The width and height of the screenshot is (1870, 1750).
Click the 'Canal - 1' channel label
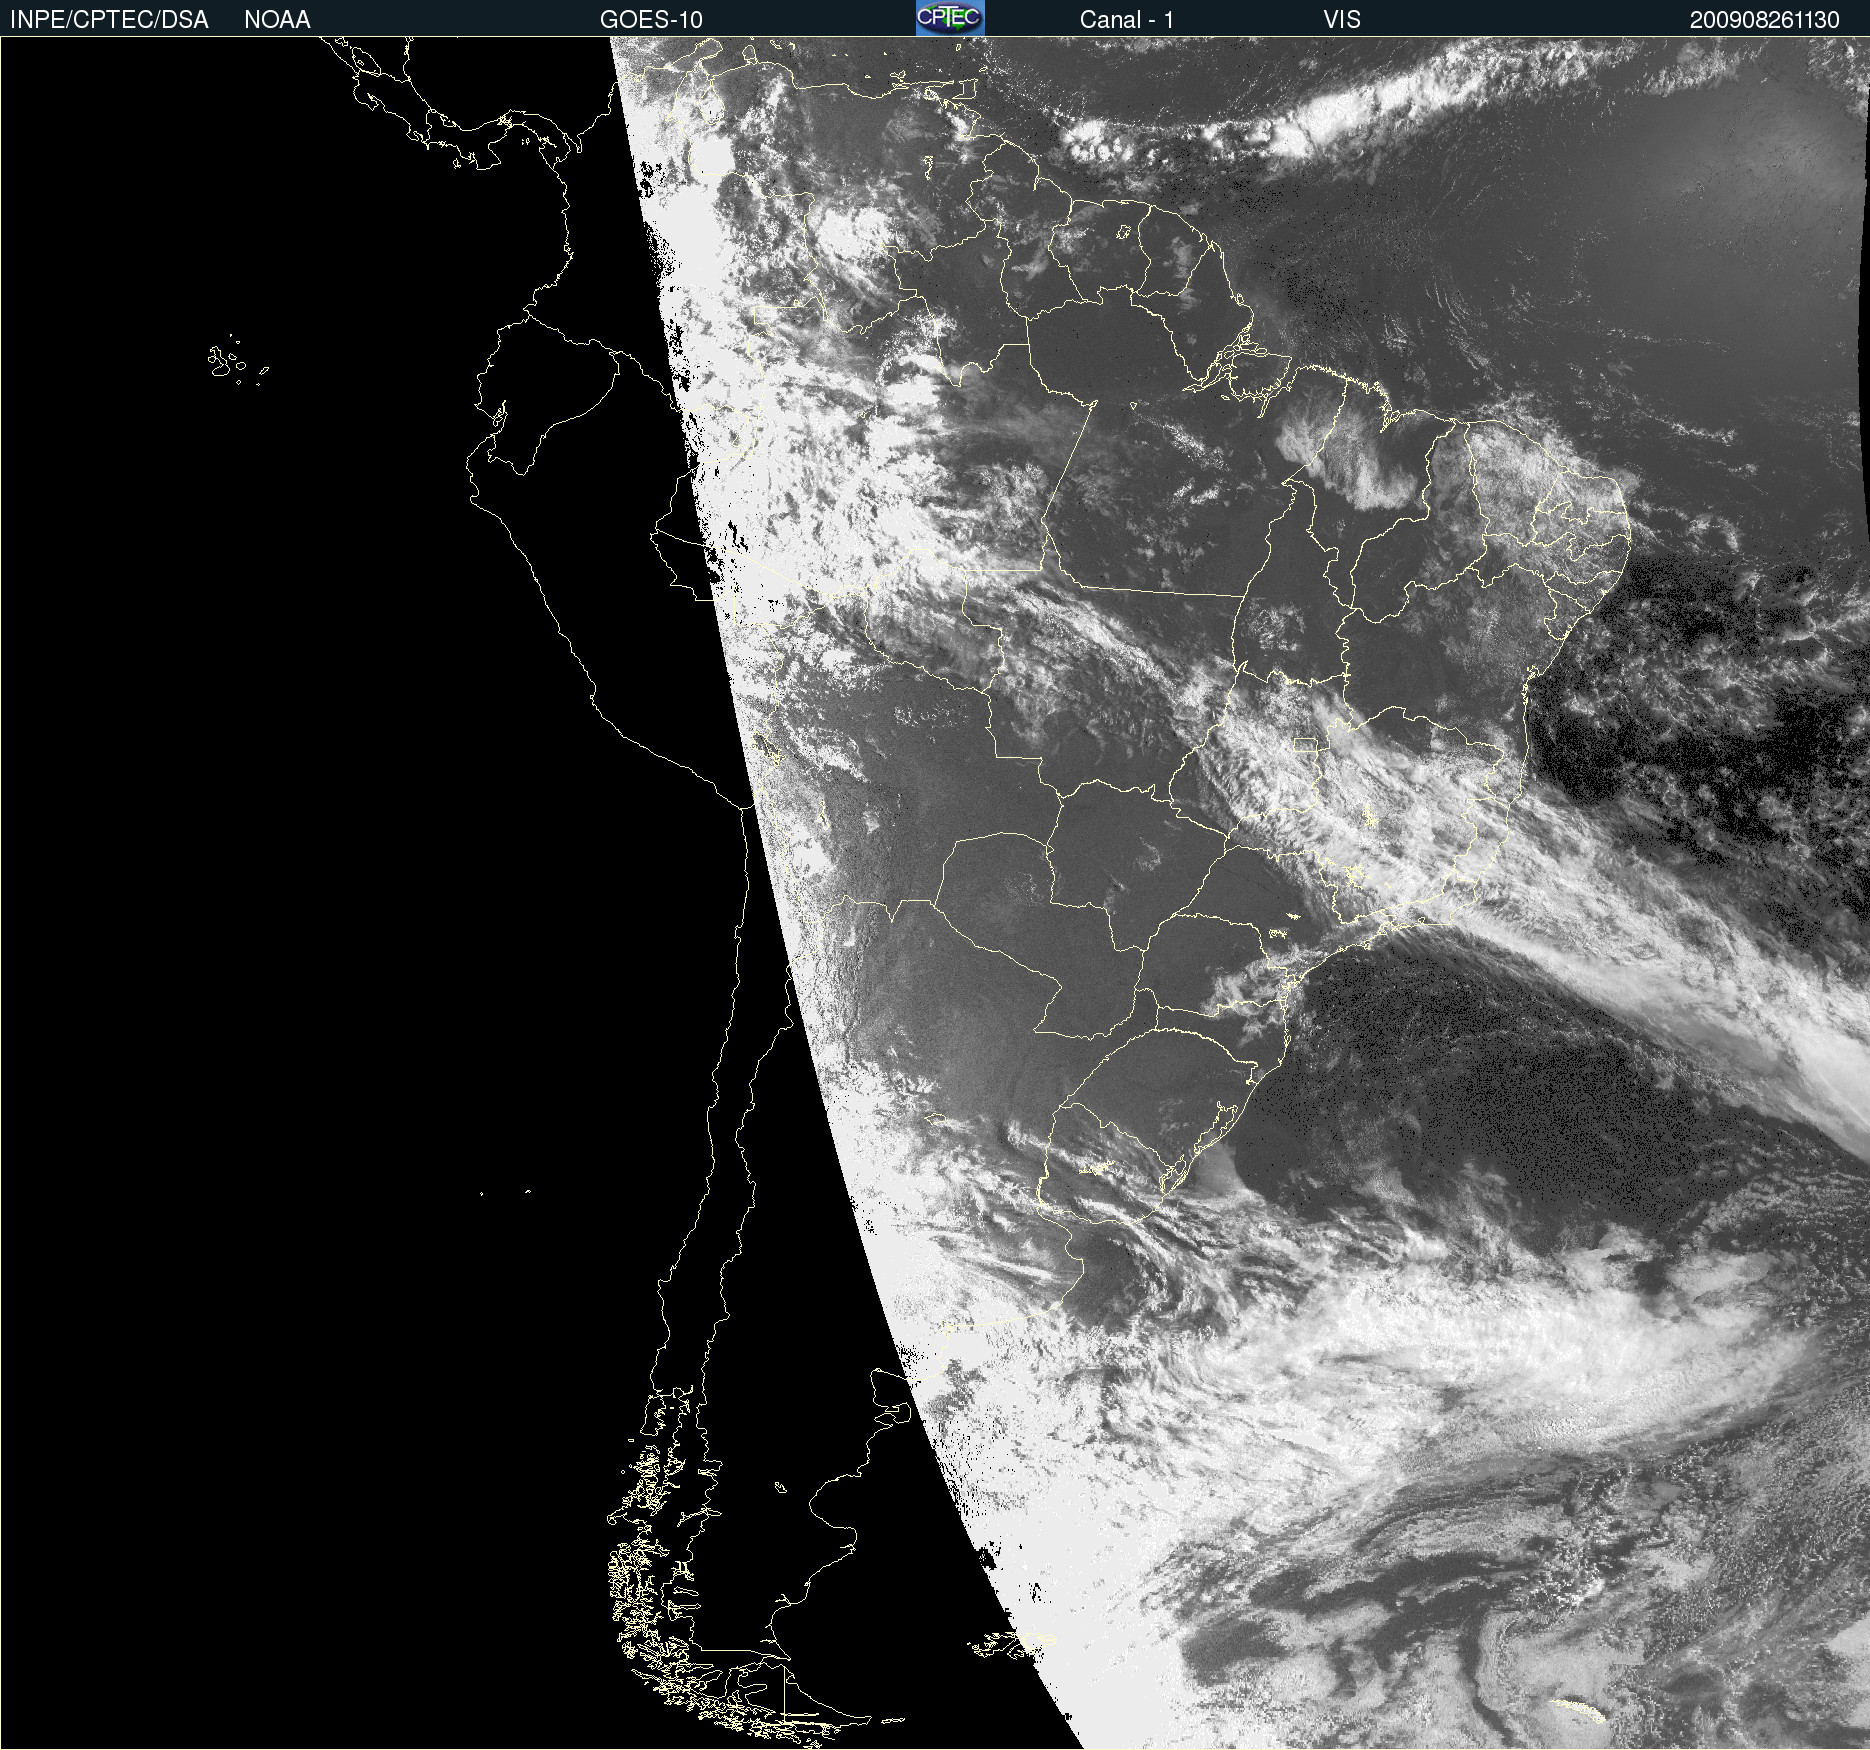(1127, 20)
